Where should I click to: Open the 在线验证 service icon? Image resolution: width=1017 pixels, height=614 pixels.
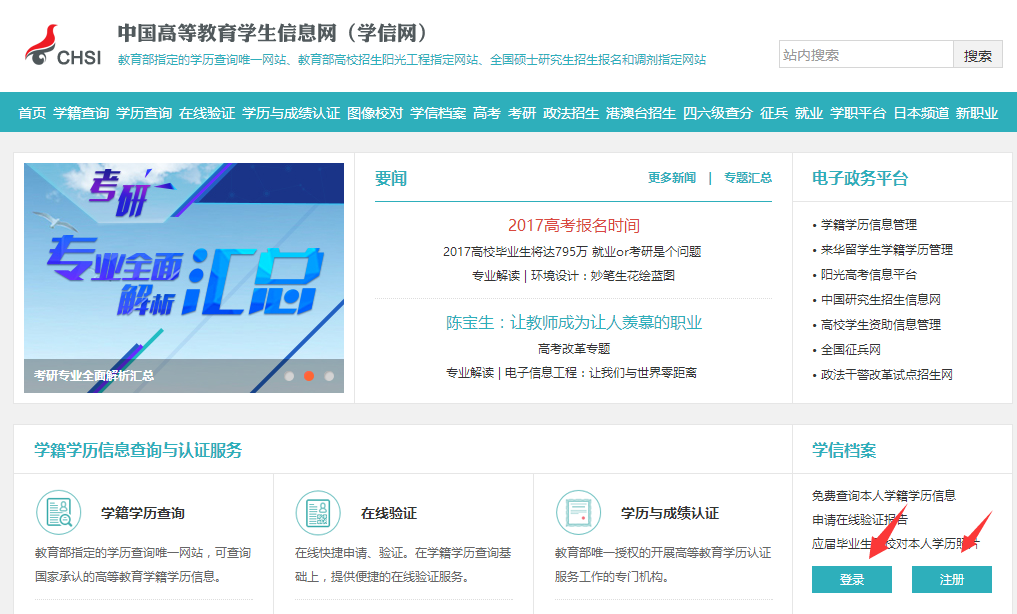[x=318, y=512]
